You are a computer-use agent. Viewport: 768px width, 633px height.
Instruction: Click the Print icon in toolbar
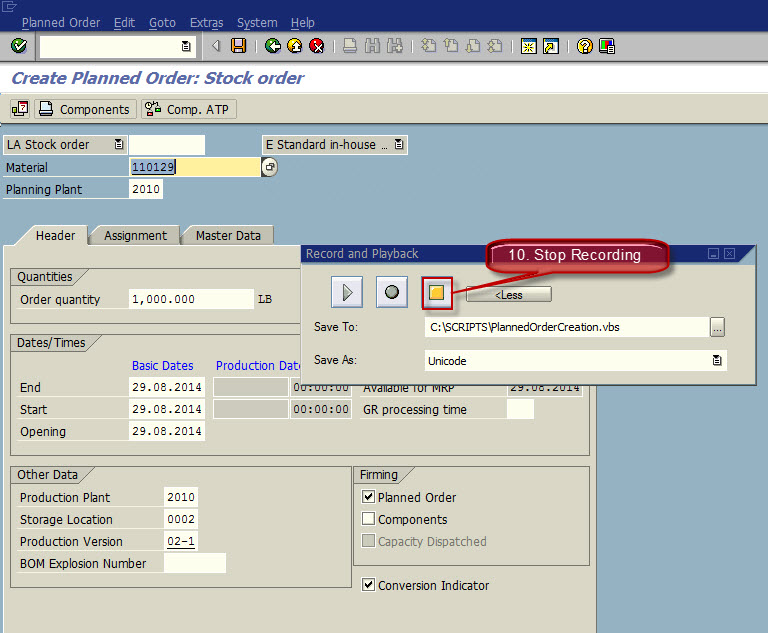point(350,46)
